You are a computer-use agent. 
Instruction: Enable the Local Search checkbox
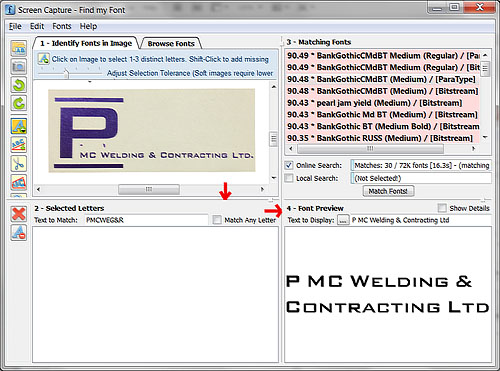pyautogui.click(x=289, y=178)
